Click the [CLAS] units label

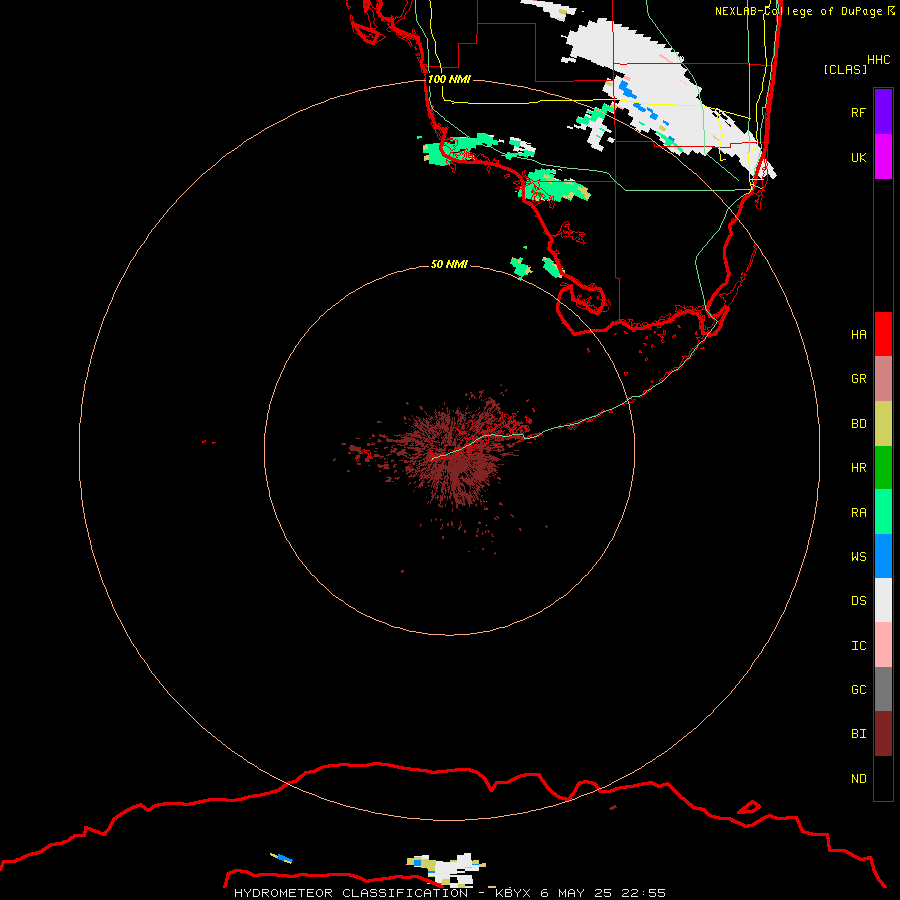coord(845,69)
